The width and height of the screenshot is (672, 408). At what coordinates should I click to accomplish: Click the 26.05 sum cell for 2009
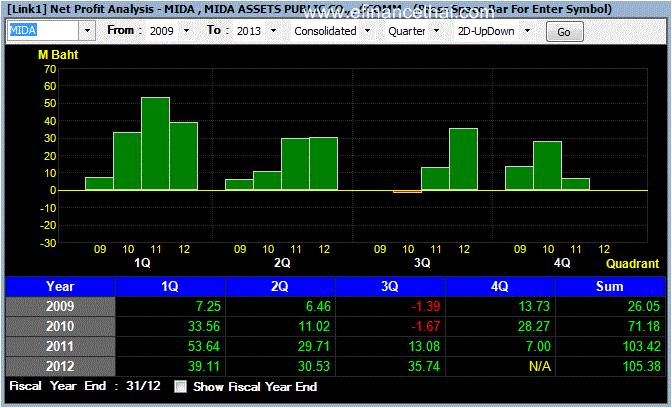(x=610, y=306)
